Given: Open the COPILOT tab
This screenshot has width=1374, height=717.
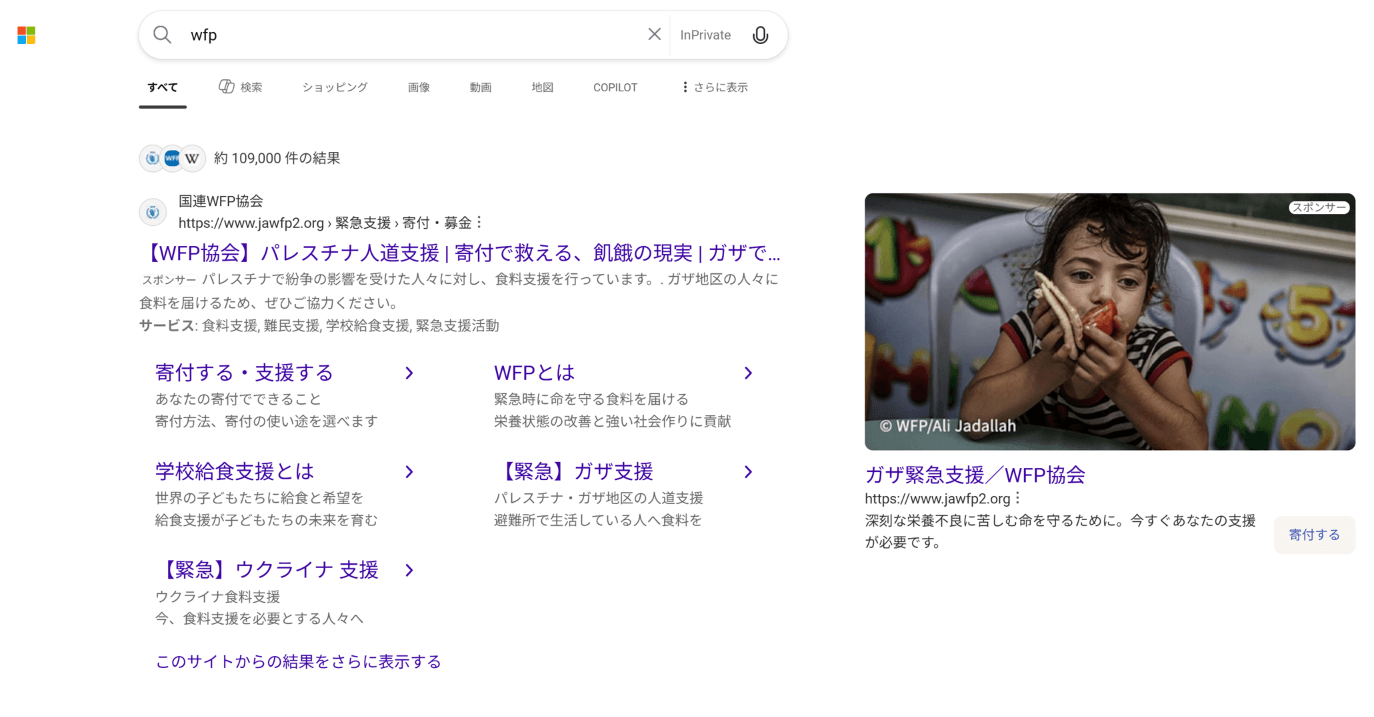Looking at the screenshot, I should click(x=615, y=87).
